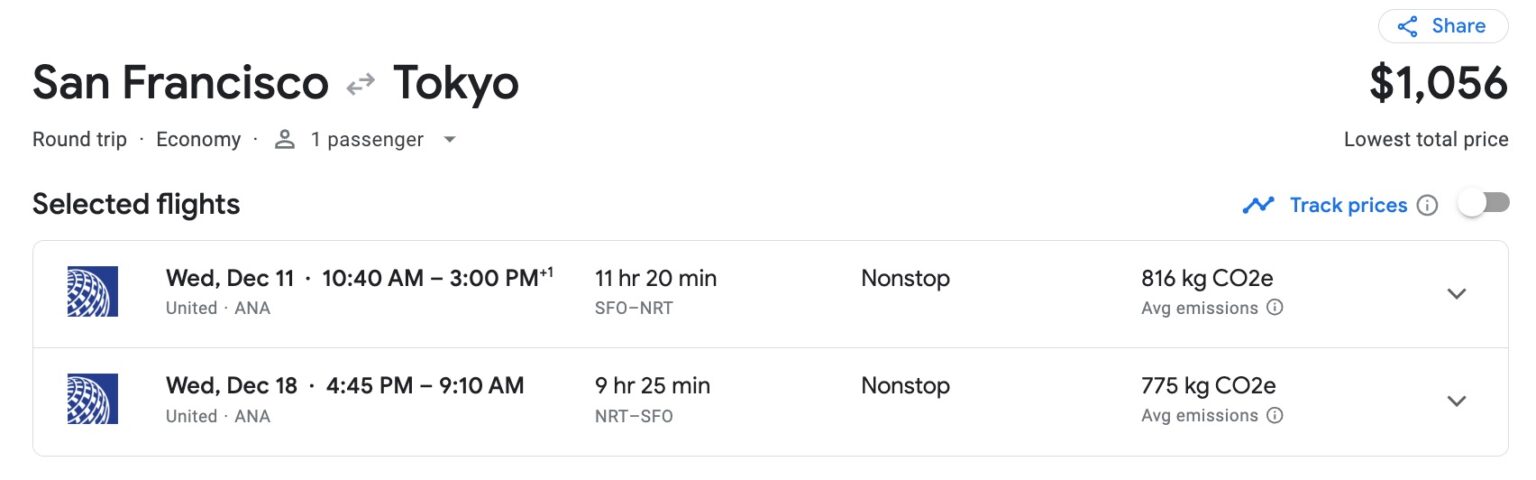Click the Share button
1536x480 pixels.
tap(1442, 26)
